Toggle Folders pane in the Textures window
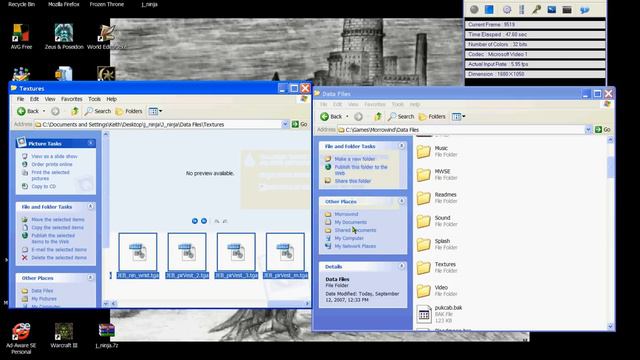 (129, 111)
